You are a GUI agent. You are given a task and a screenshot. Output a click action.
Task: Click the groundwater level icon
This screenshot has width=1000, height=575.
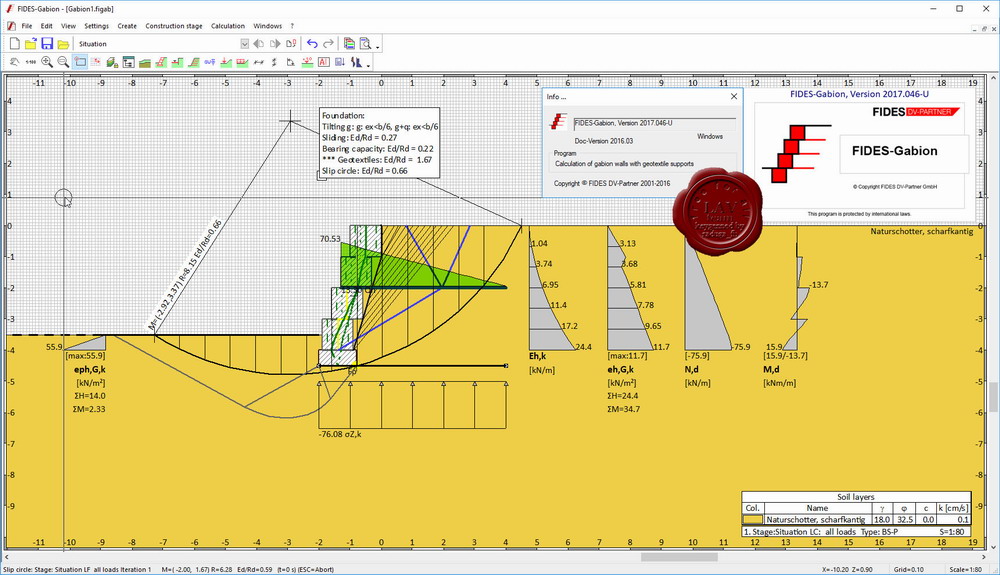point(210,62)
